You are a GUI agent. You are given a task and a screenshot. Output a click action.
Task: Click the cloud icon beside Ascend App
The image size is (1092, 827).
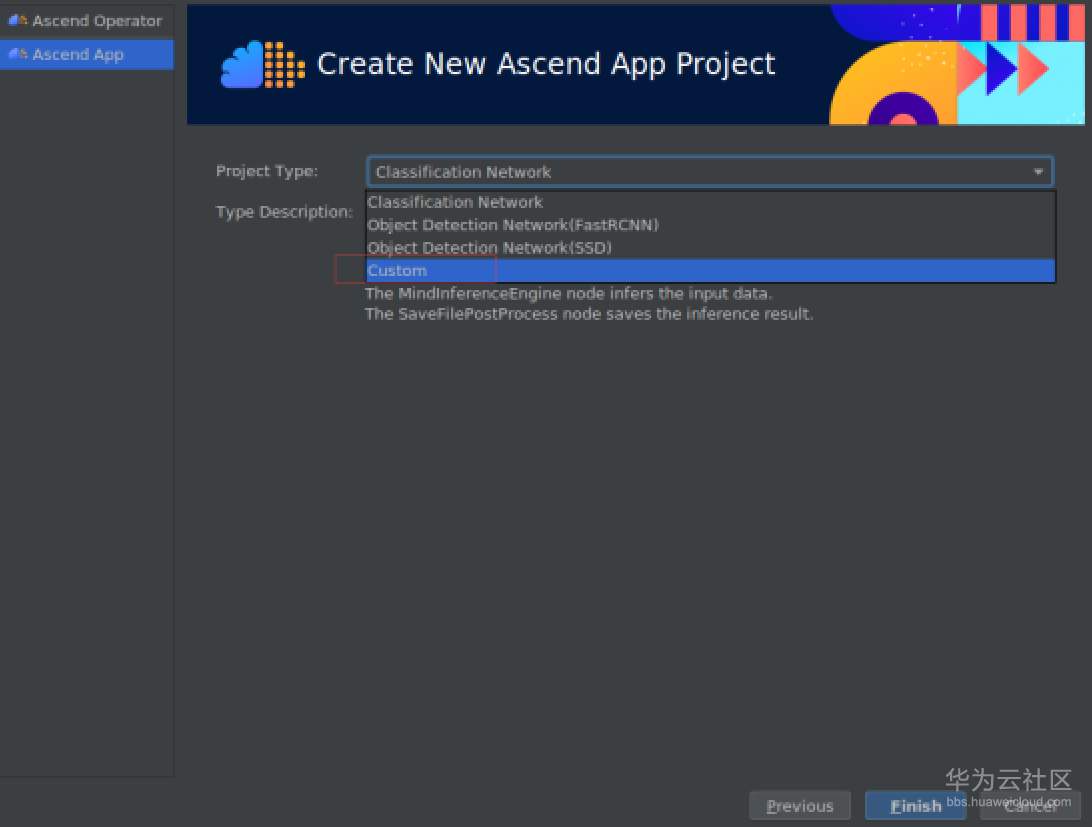coord(17,54)
